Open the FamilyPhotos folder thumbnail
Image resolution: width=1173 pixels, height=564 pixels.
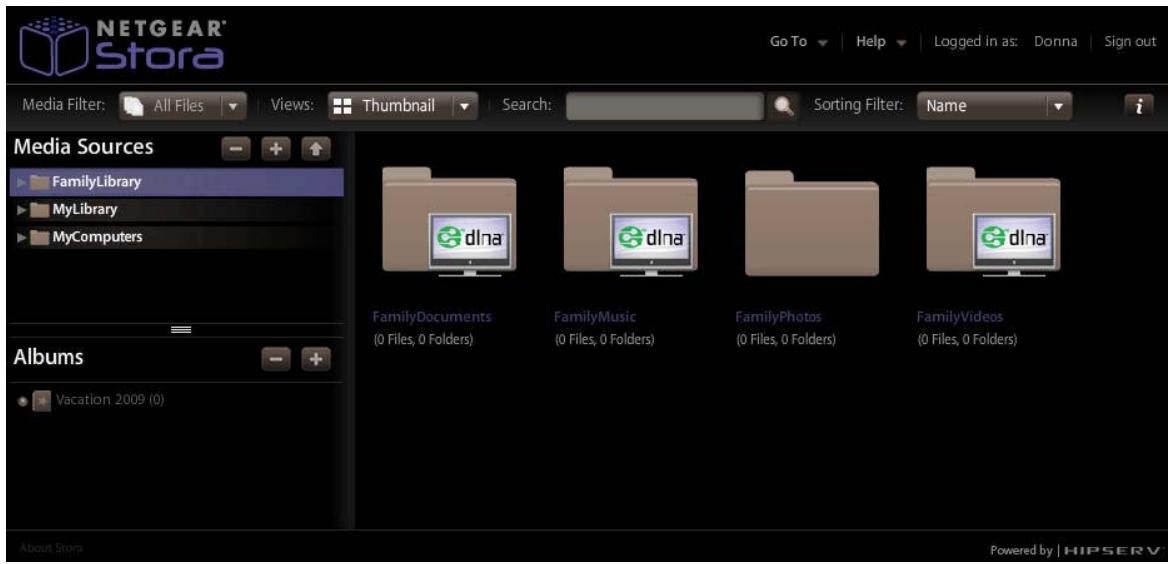point(812,224)
